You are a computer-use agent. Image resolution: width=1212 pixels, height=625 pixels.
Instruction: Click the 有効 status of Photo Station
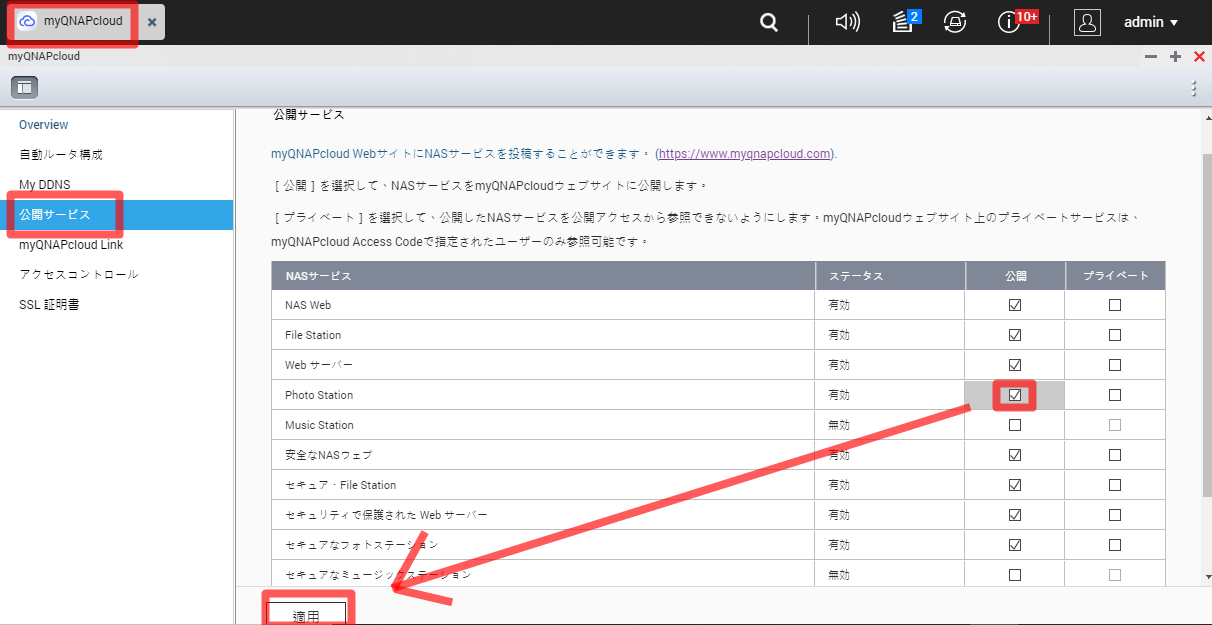point(838,395)
